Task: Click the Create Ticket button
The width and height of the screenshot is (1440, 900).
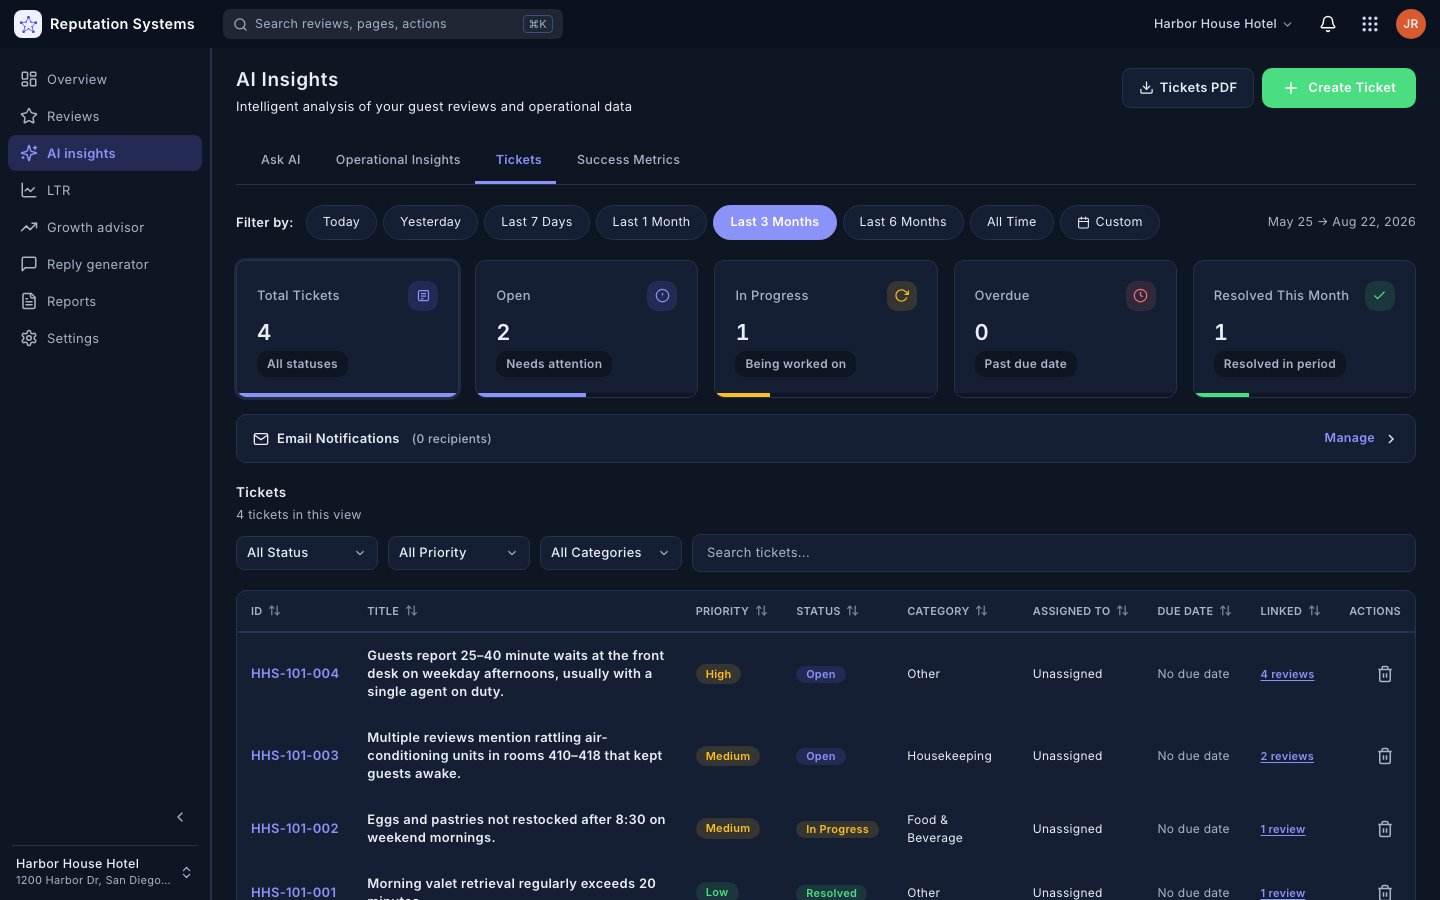Action: click(1339, 88)
